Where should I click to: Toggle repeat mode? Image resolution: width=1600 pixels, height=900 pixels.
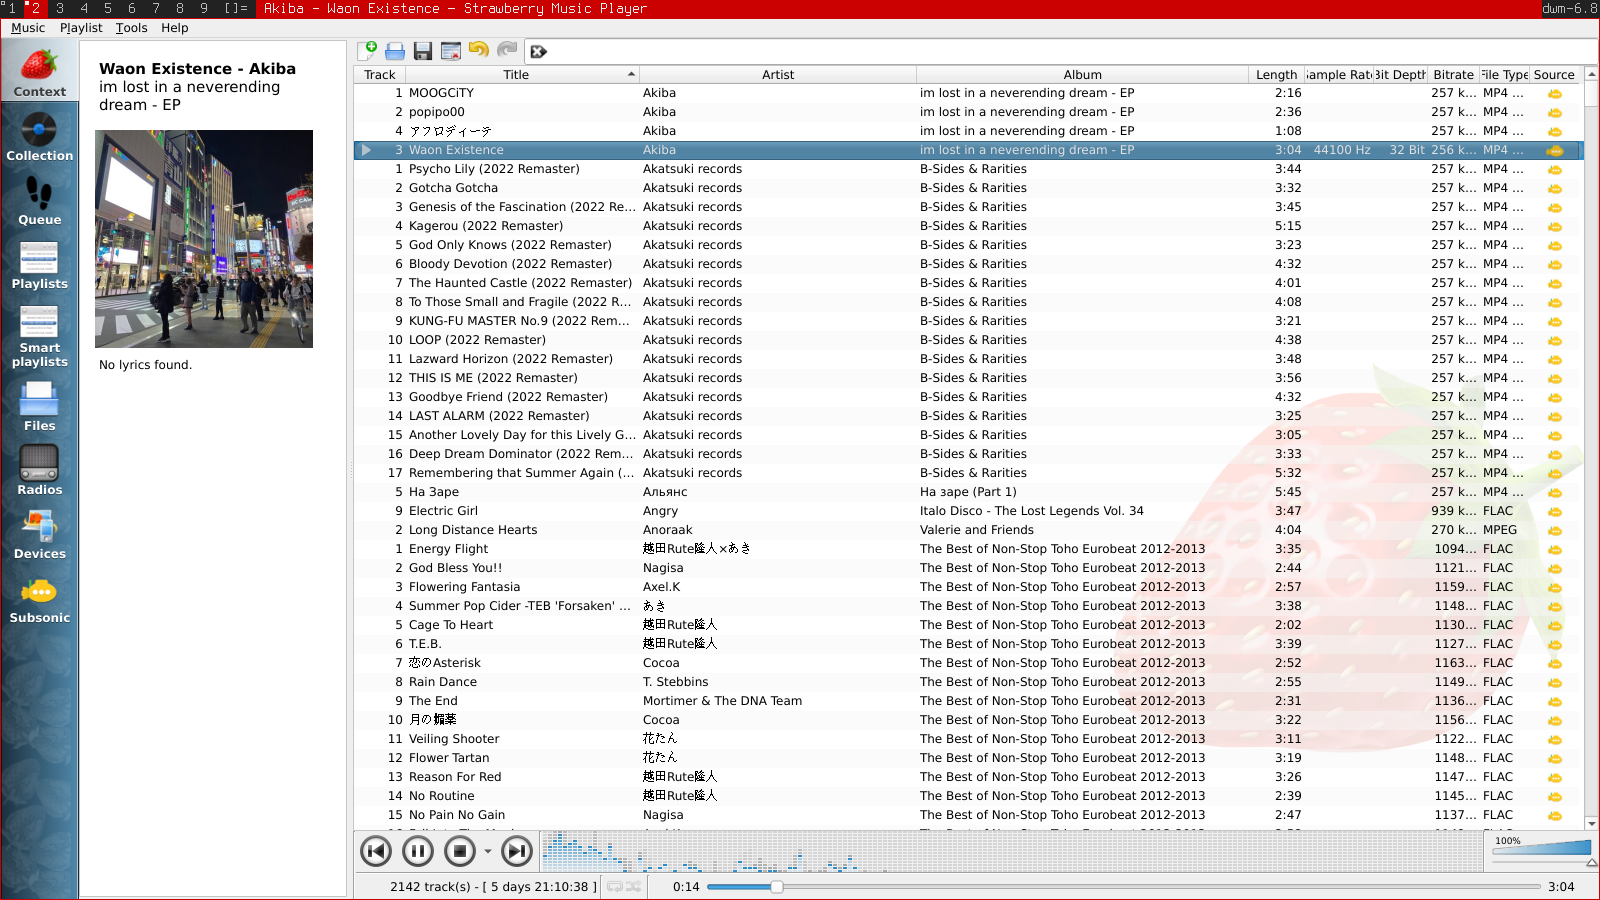[615, 887]
